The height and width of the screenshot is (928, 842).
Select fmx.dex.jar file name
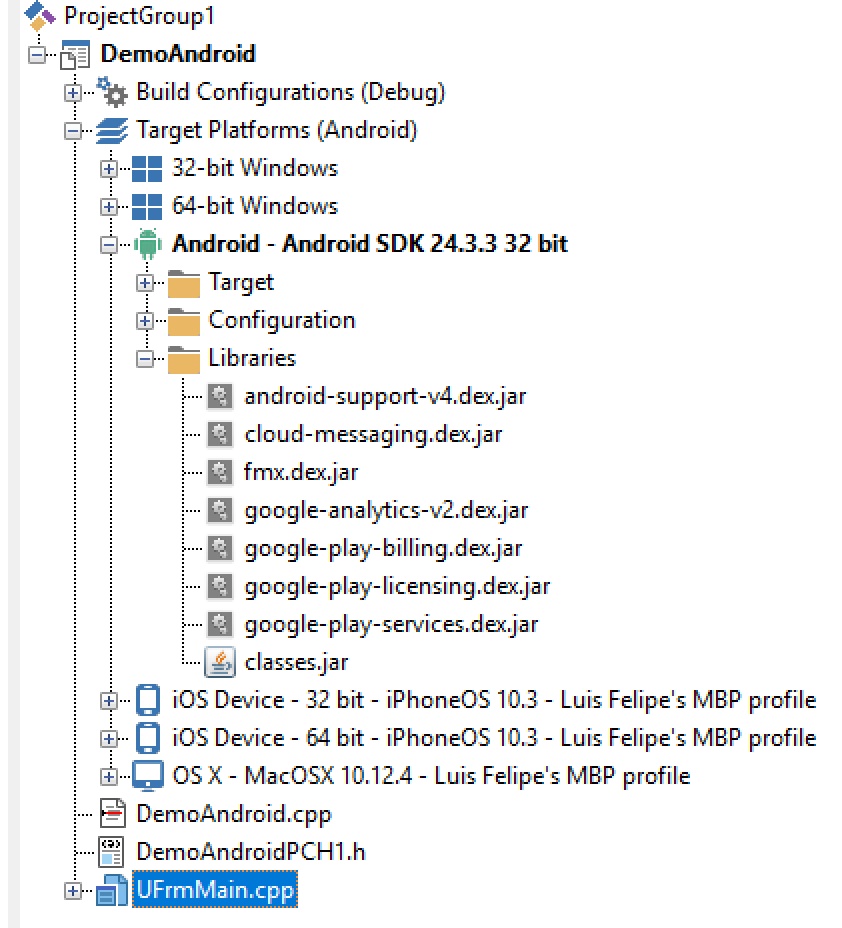click(301, 473)
